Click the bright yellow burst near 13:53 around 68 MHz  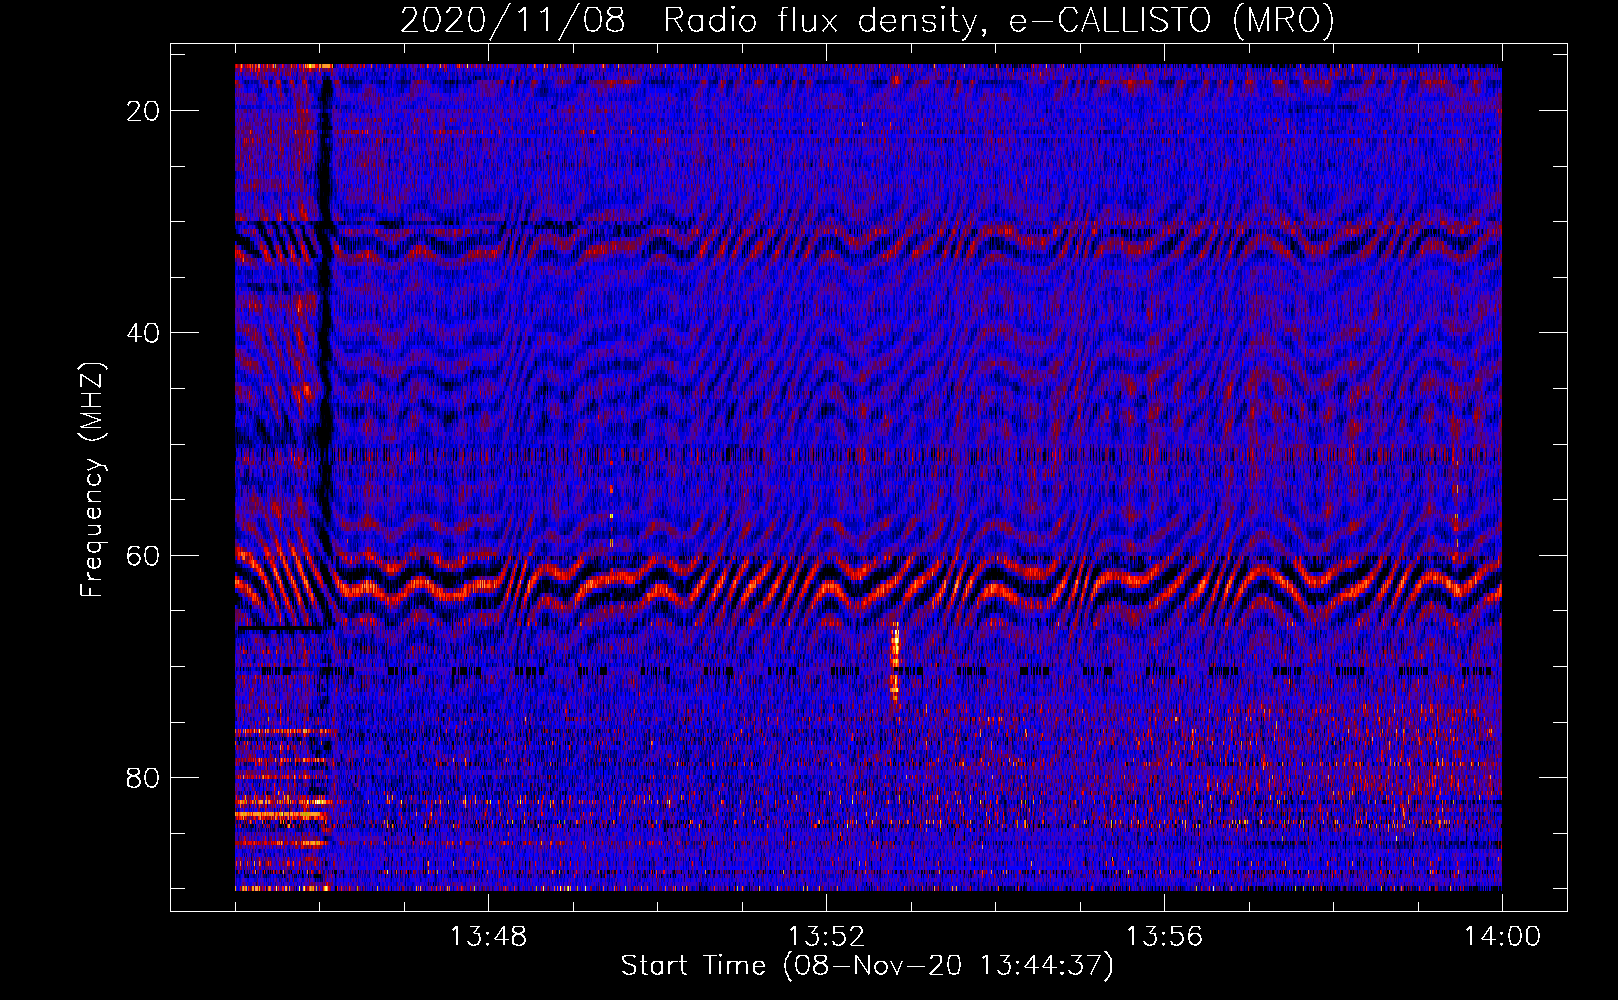[x=895, y=660]
